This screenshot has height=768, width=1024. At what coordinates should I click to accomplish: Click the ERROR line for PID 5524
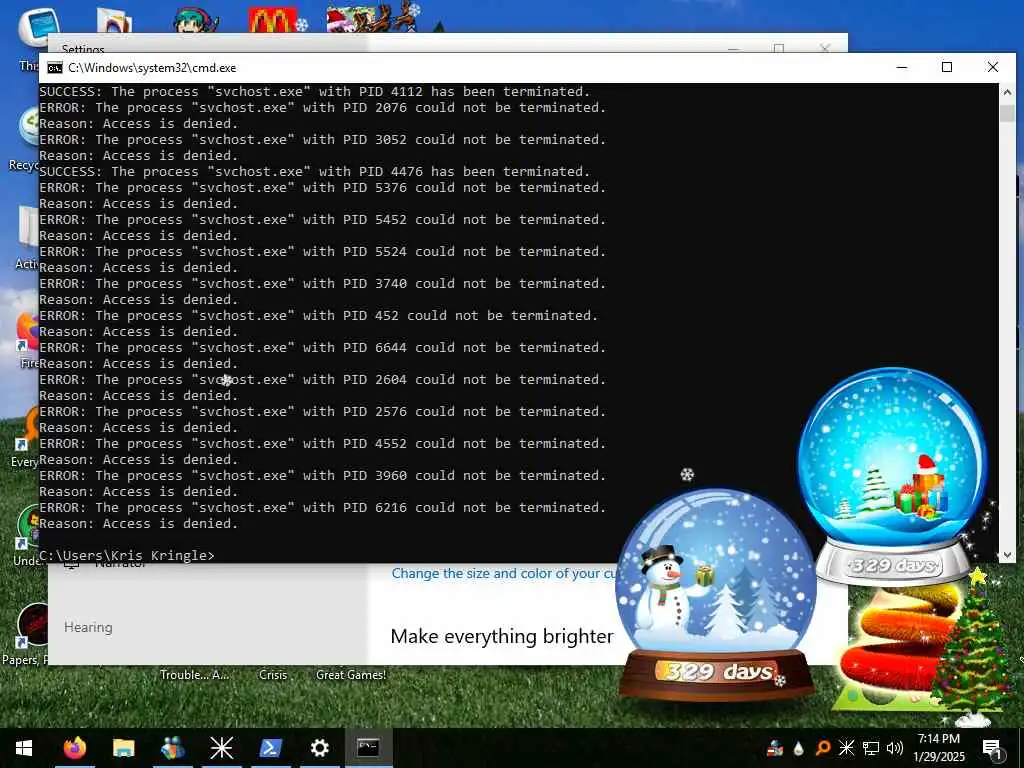323,251
